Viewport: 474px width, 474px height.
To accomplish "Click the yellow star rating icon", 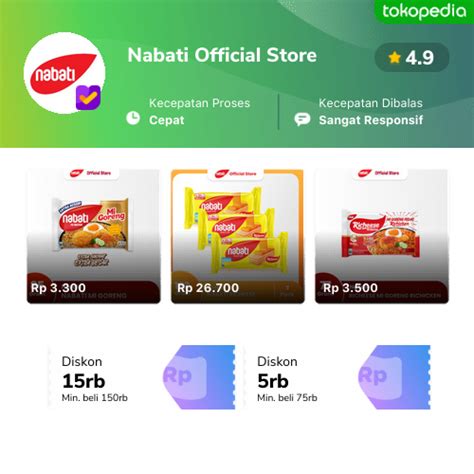I will [394, 58].
